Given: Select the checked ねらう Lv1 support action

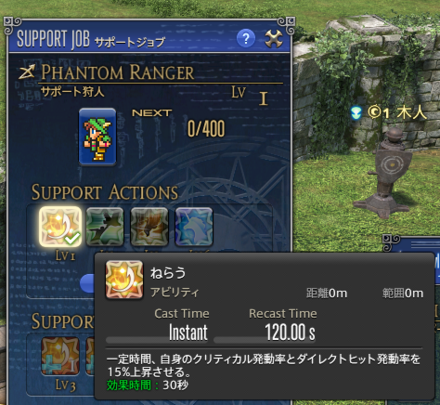Looking at the screenshot, I should click(60, 226).
